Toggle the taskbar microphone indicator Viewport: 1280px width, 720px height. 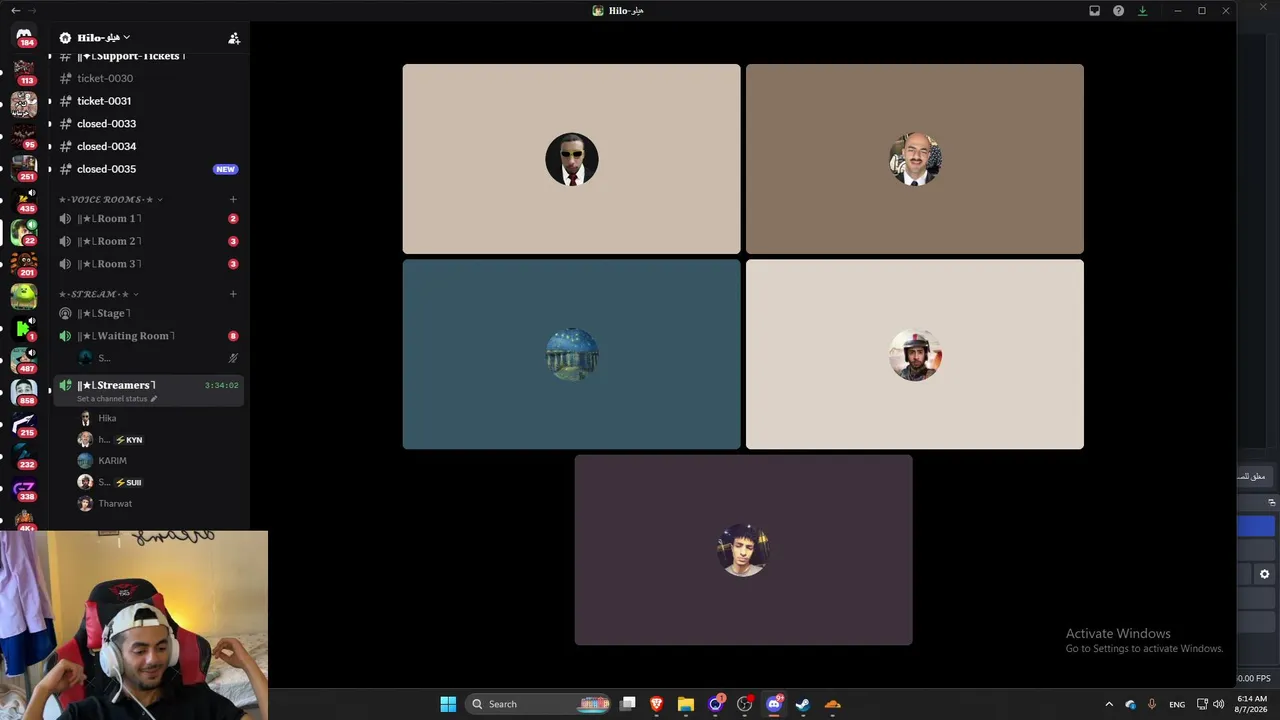pos(1152,704)
